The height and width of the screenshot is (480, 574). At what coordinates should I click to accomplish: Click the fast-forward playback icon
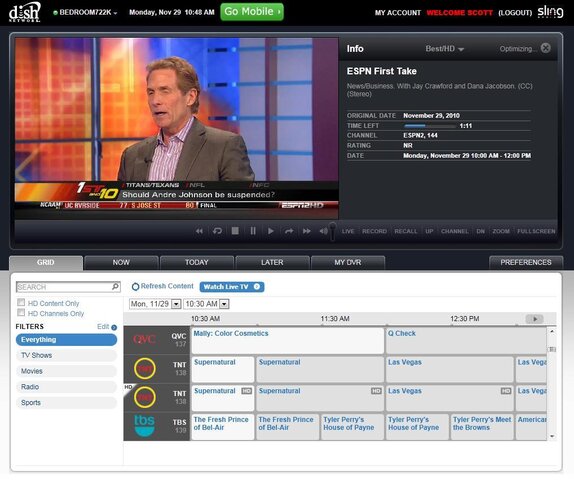click(307, 231)
